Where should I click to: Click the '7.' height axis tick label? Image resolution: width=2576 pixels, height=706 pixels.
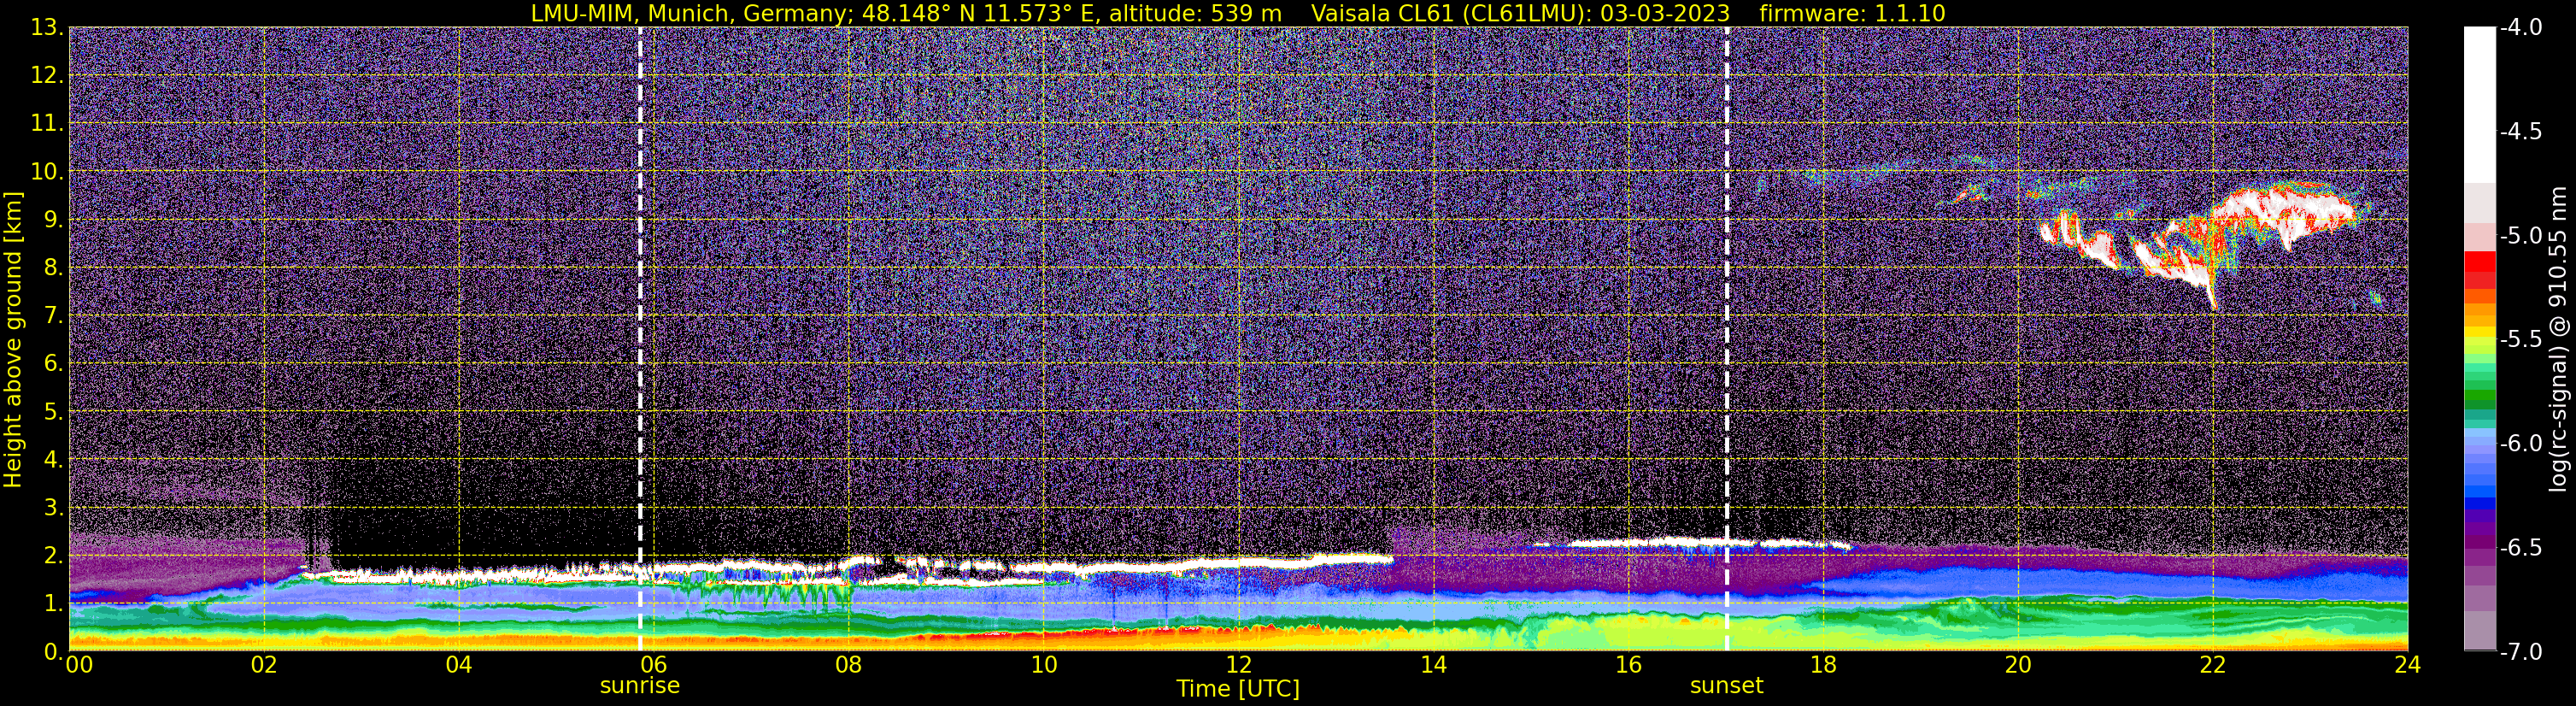coord(54,316)
